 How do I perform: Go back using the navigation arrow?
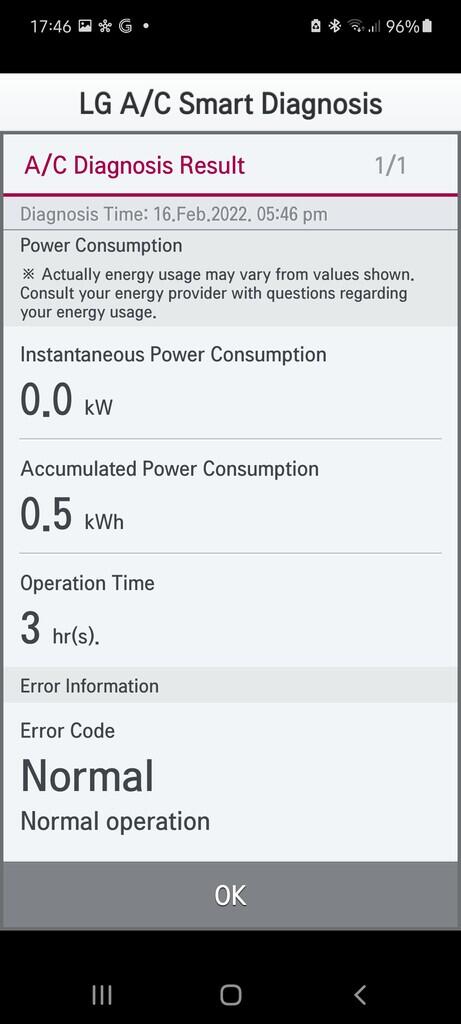pyautogui.click(x=360, y=995)
